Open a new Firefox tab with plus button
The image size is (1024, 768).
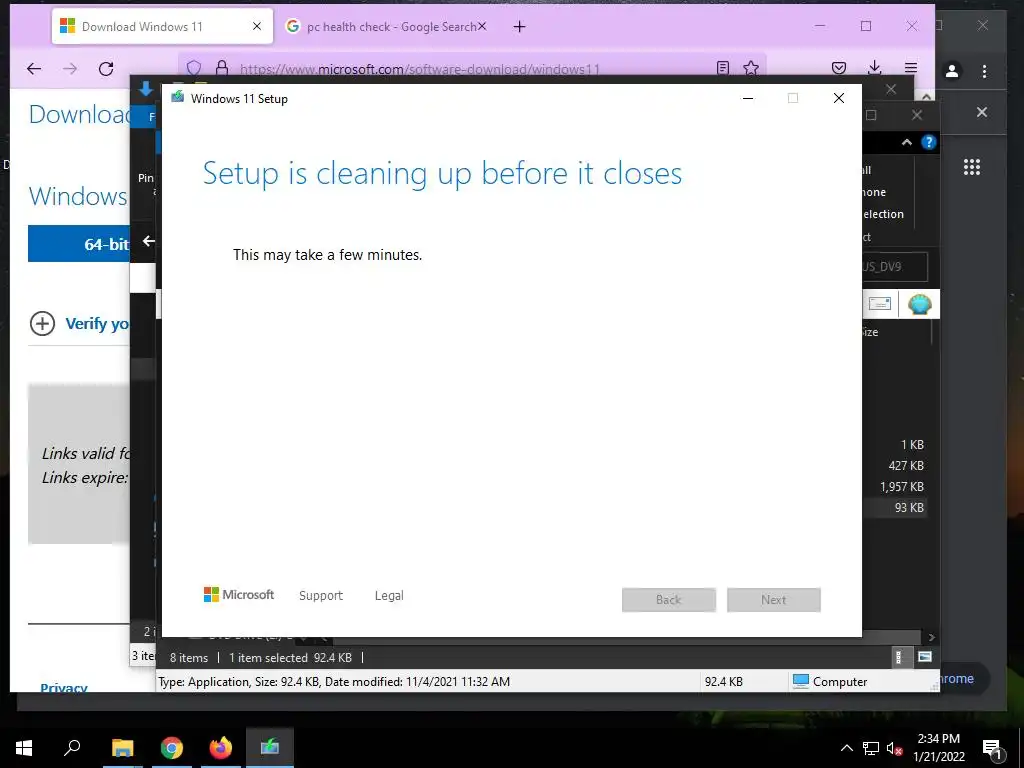click(519, 27)
